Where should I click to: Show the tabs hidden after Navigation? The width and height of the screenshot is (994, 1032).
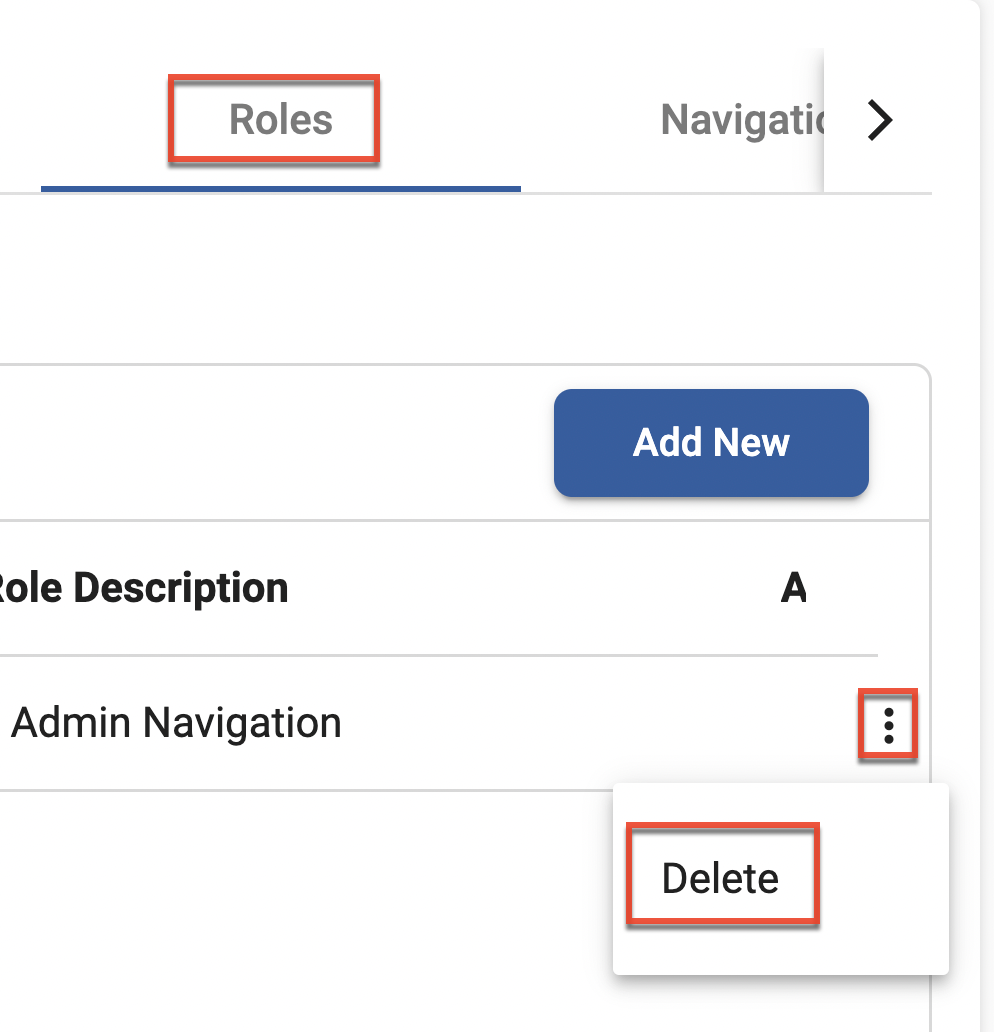pyautogui.click(x=879, y=121)
